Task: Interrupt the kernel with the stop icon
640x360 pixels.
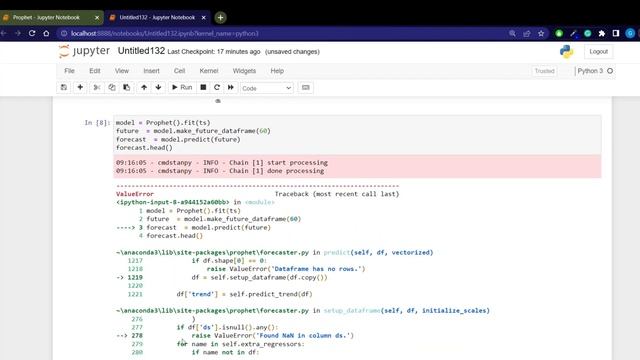Action: pos(203,87)
